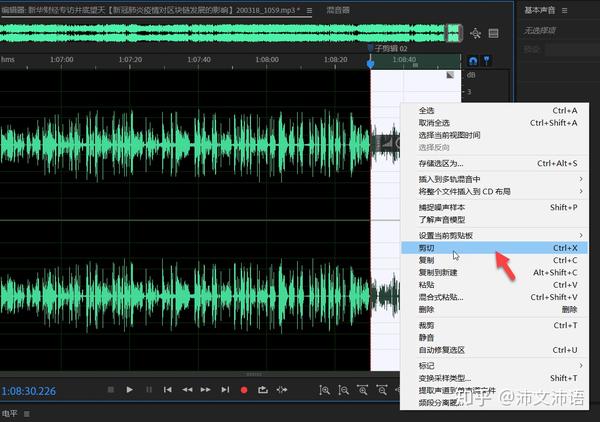The image size is (600, 422).
Task: Choose 全选 from the context menu
Action: pos(494,111)
